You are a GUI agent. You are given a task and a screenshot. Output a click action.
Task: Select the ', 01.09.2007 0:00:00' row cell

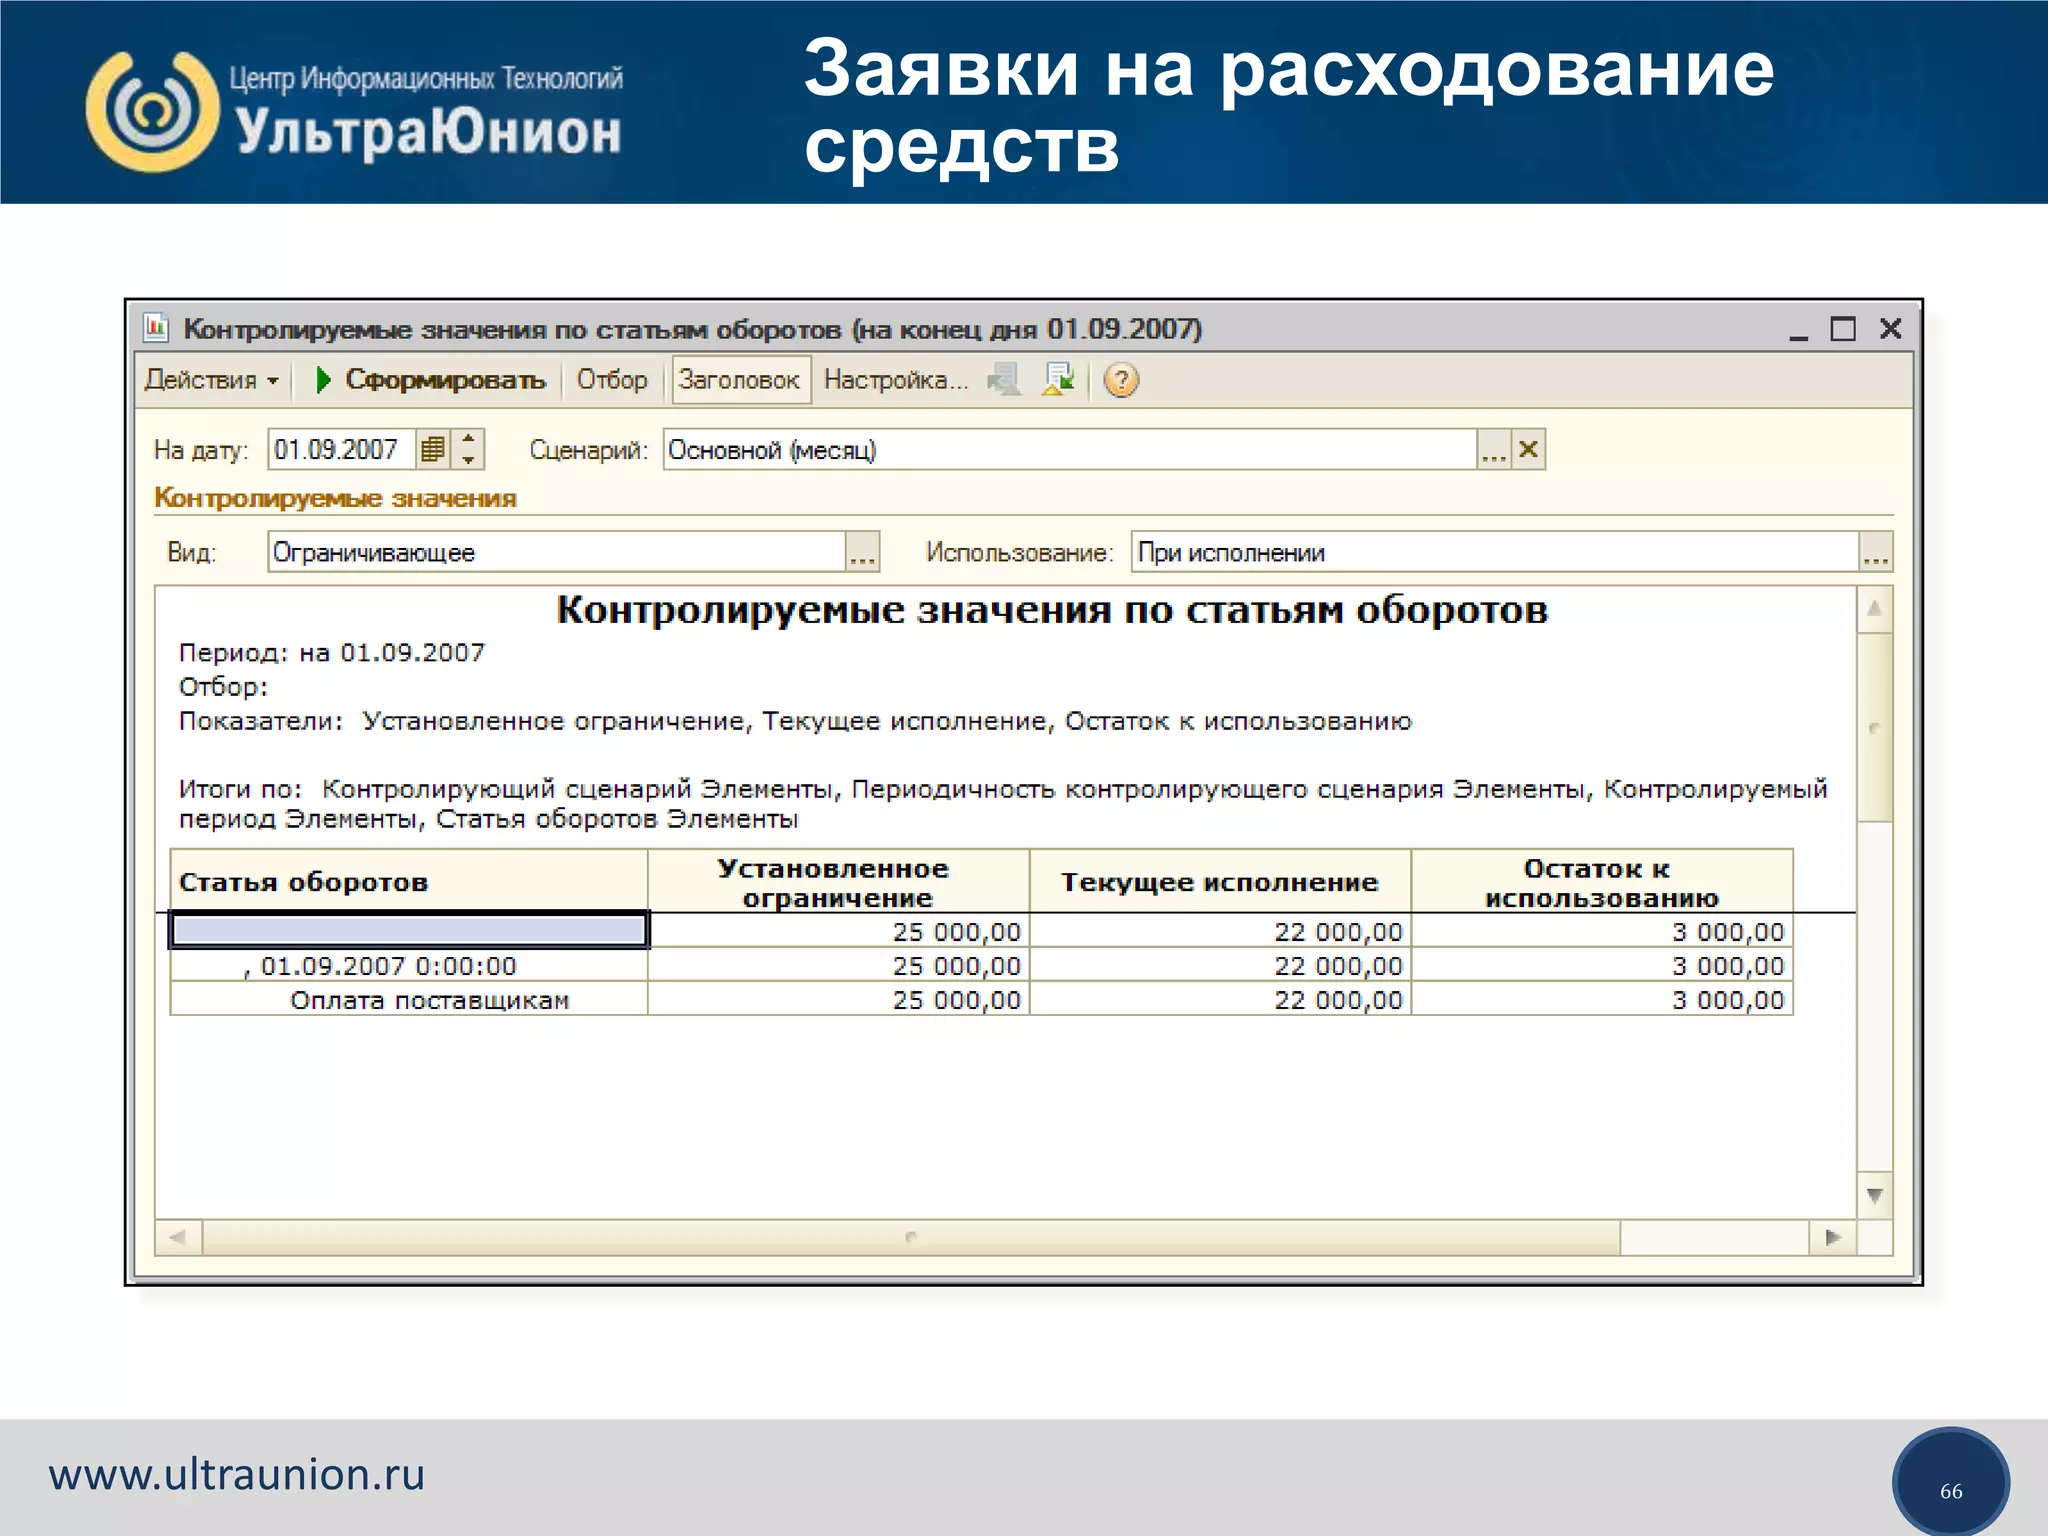[x=409, y=966]
